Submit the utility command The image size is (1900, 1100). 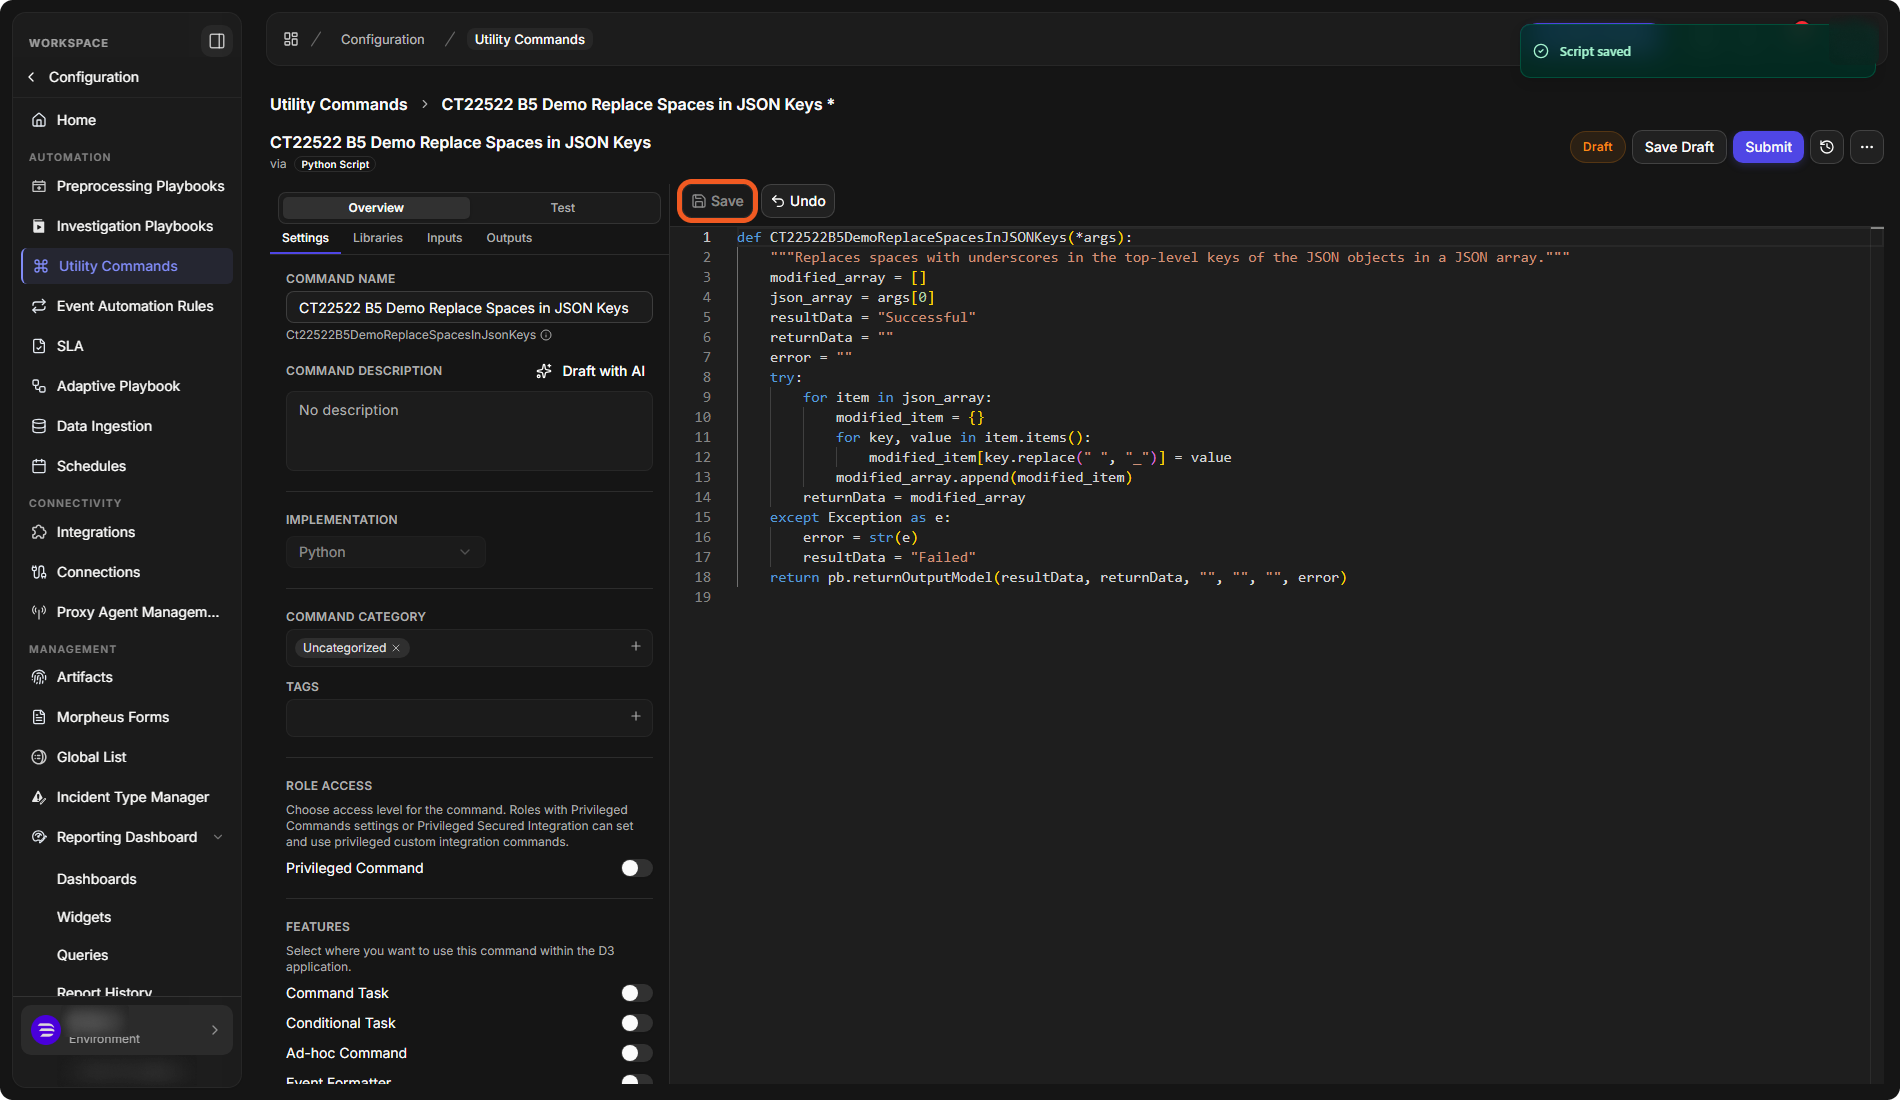(x=1768, y=147)
